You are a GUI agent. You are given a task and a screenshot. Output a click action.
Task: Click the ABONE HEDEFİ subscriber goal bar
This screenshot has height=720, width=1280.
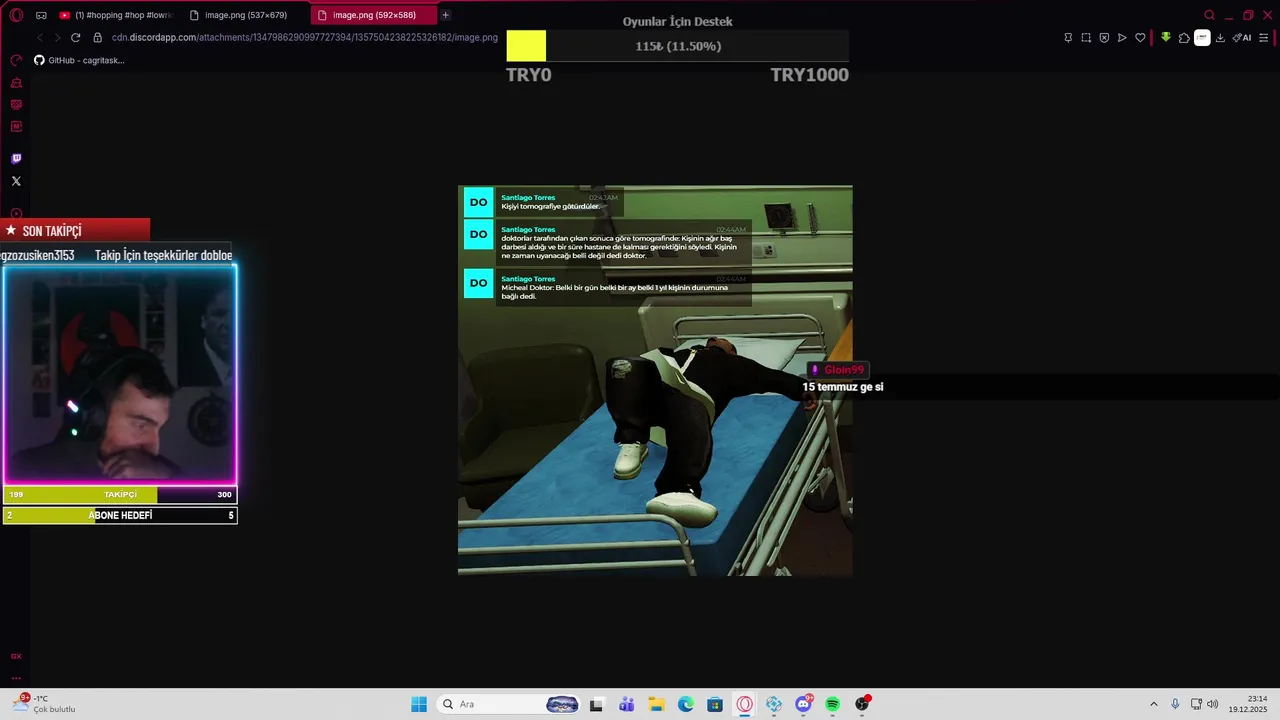(120, 515)
